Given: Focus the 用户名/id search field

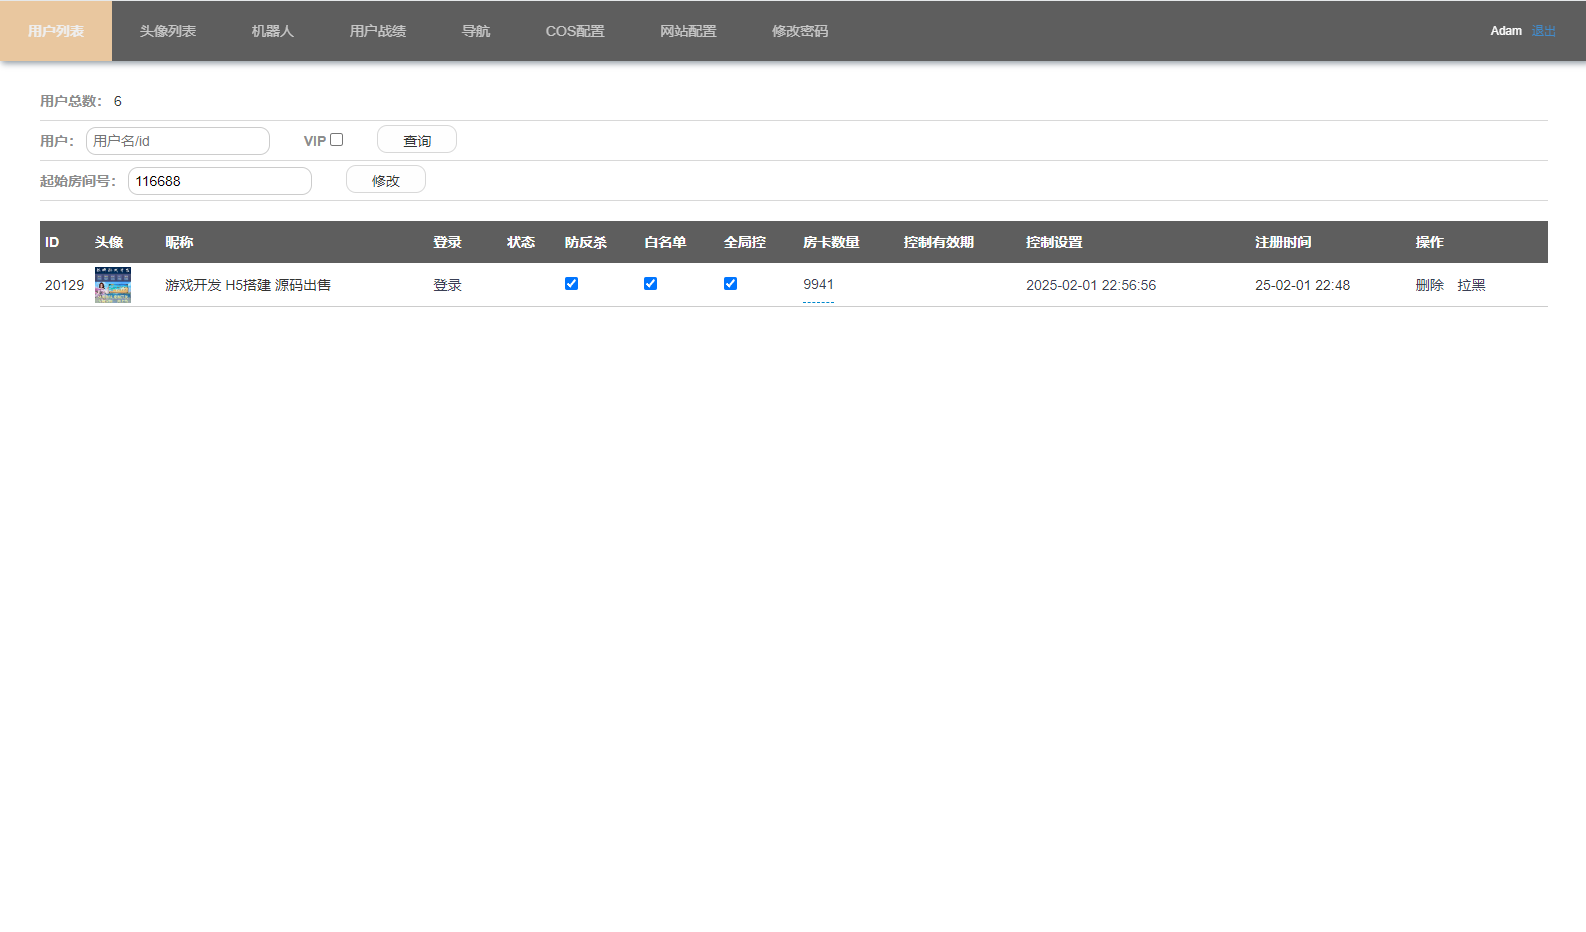Looking at the screenshot, I should (x=178, y=141).
